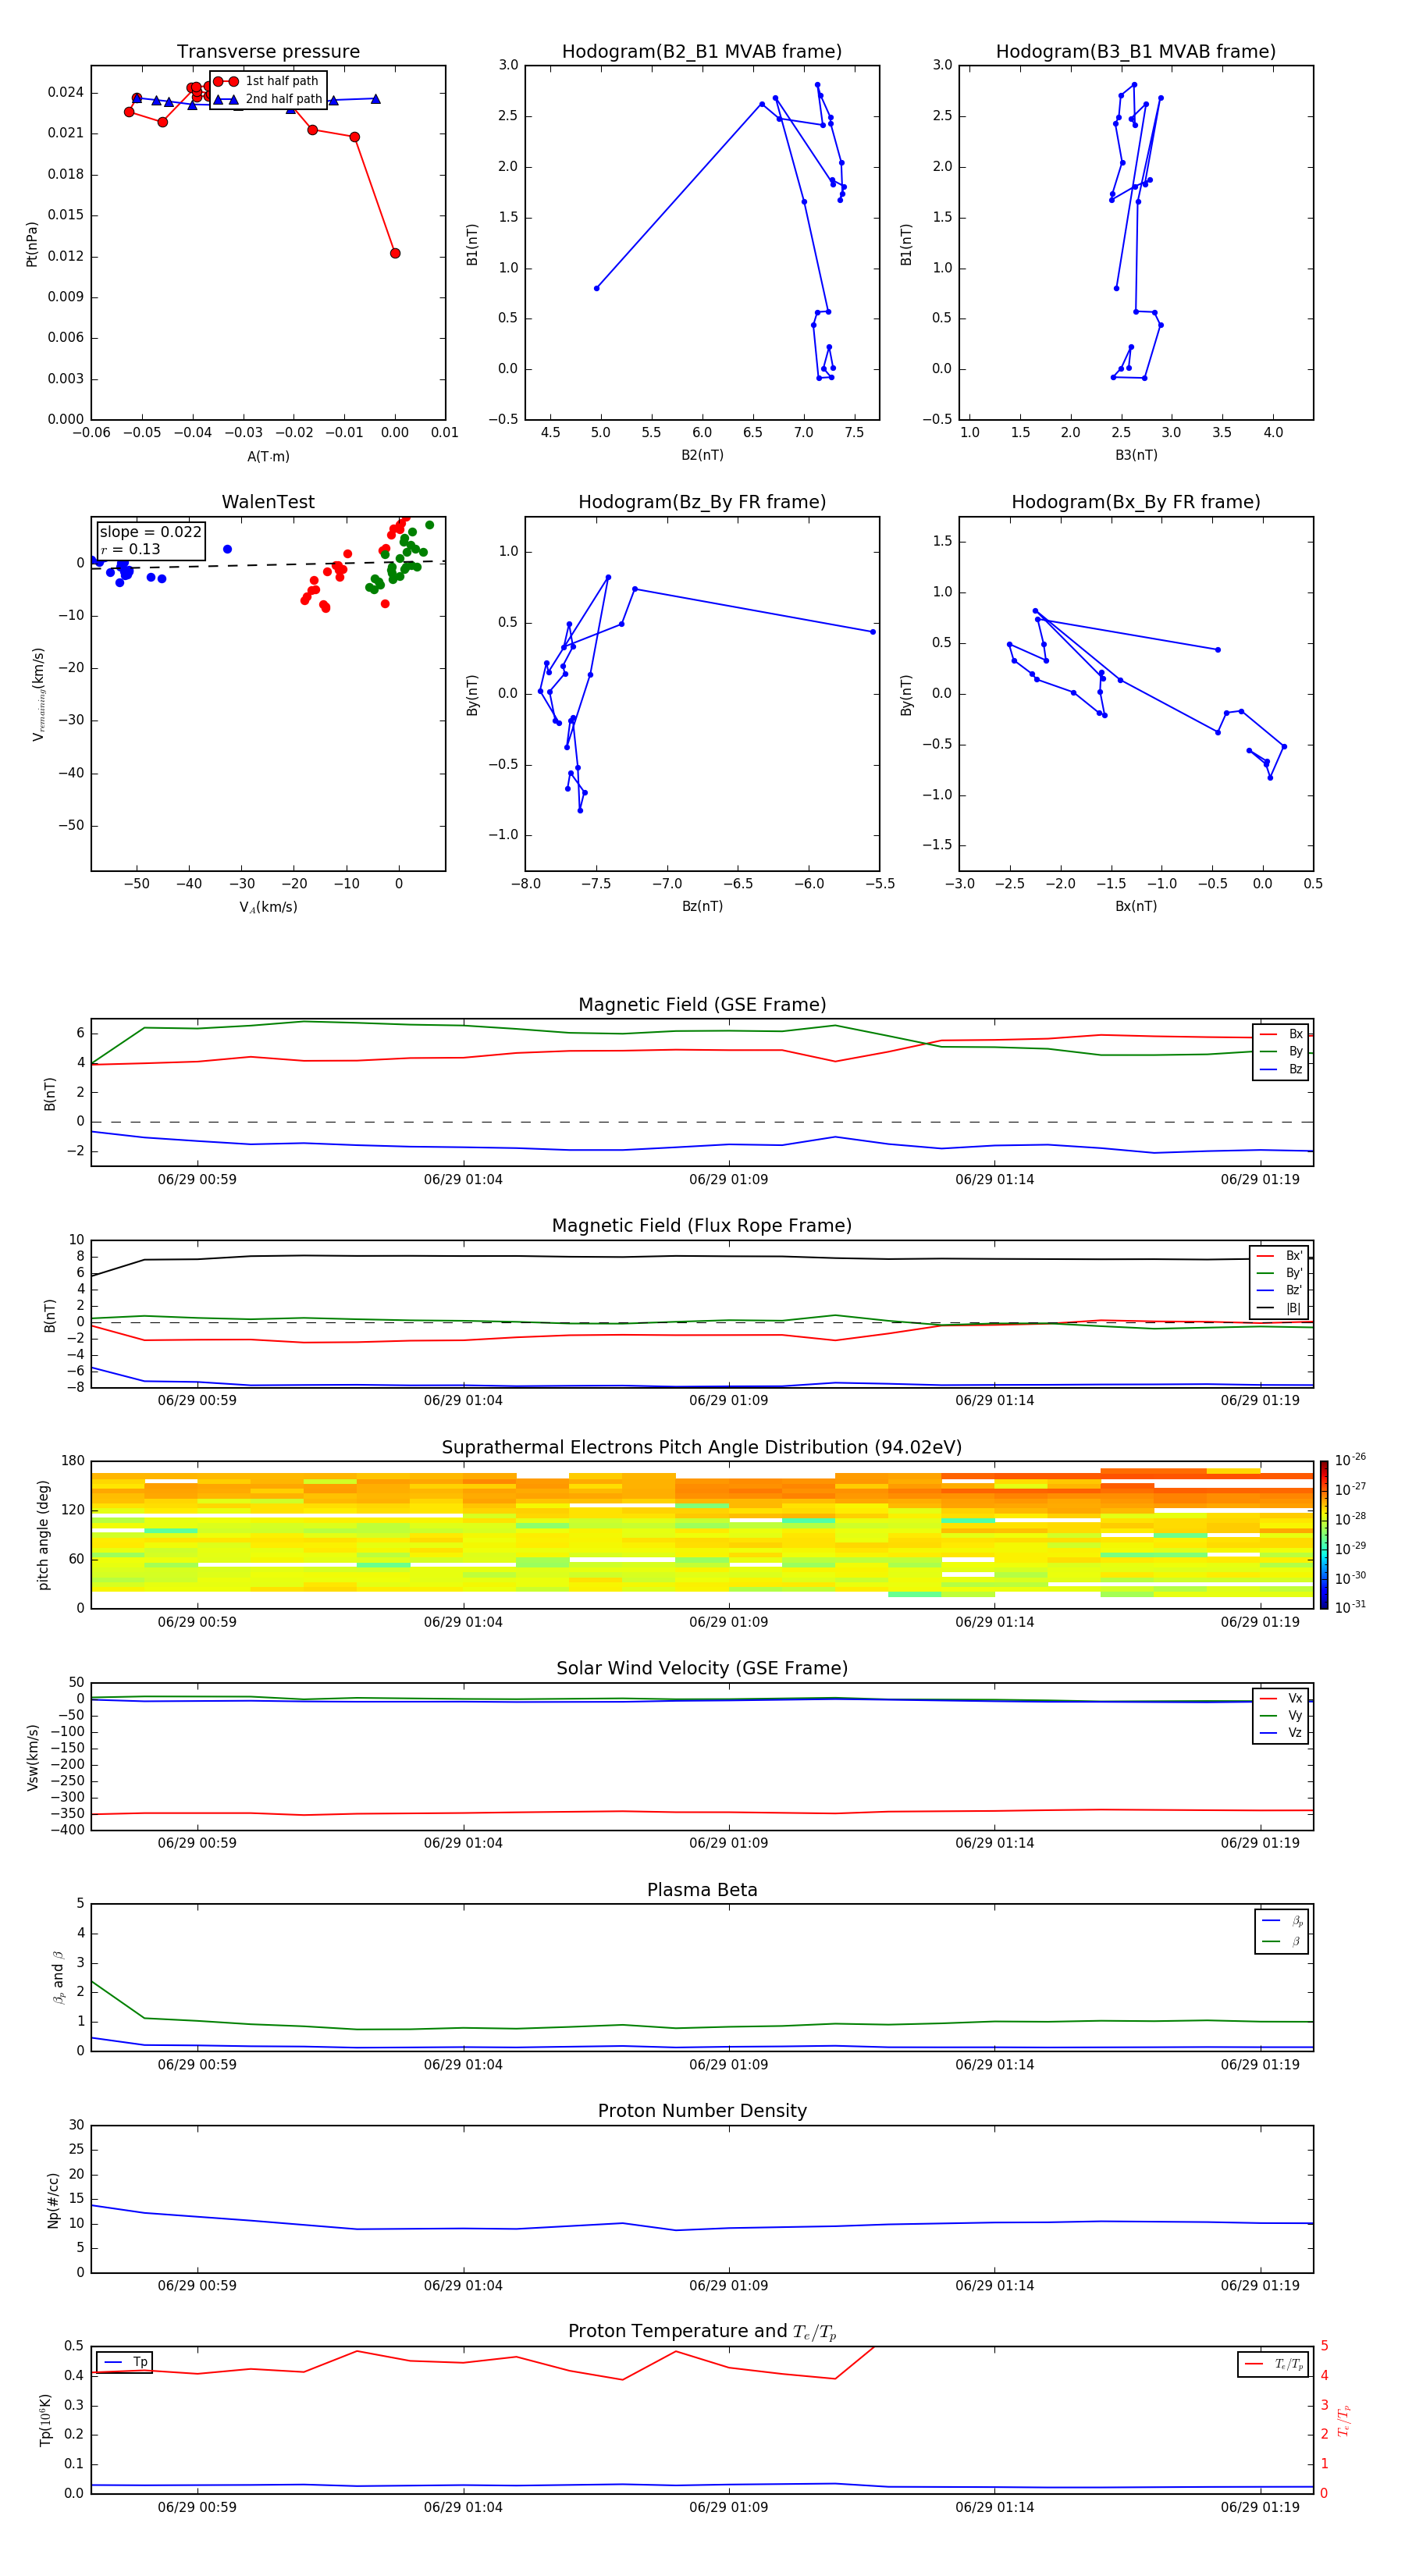Click the "Hodogram(B3_B1 MVAB frame)" title
Image resolution: width=1405 pixels, height=2576 pixels.
click(1136, 52)
